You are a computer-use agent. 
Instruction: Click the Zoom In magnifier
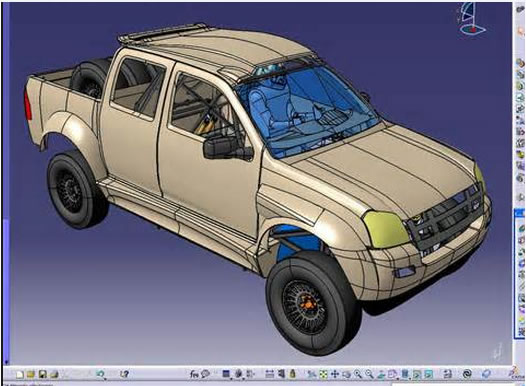358,374
